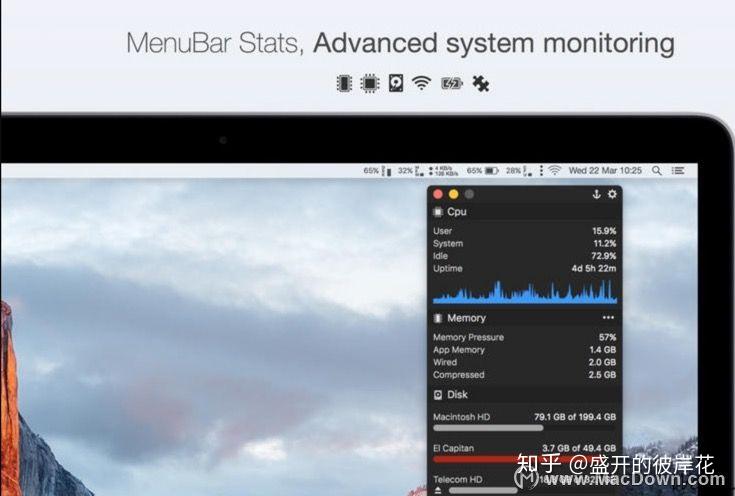Image resolution: width=735 pixels, height=496 pixels.
Task: Click the Compressed 2.5 GB row
Action: tap(525, 375)
